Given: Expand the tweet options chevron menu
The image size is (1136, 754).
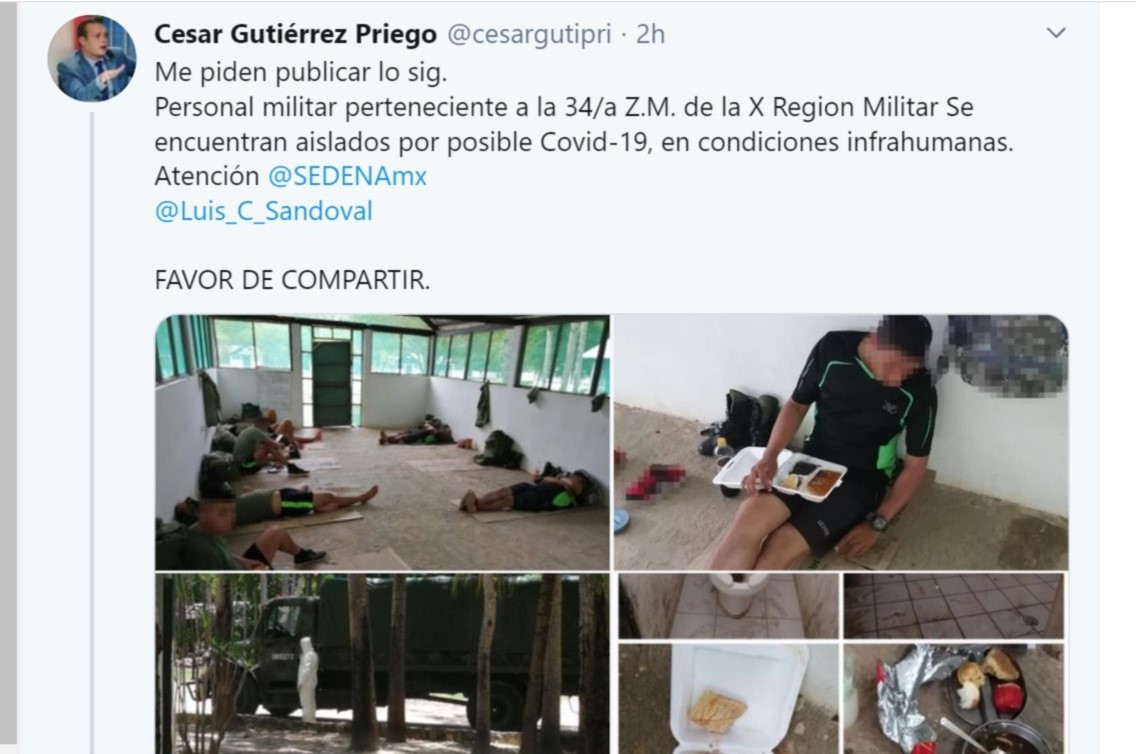Looking at the screenshot, I should click(x=1056, y=33).
